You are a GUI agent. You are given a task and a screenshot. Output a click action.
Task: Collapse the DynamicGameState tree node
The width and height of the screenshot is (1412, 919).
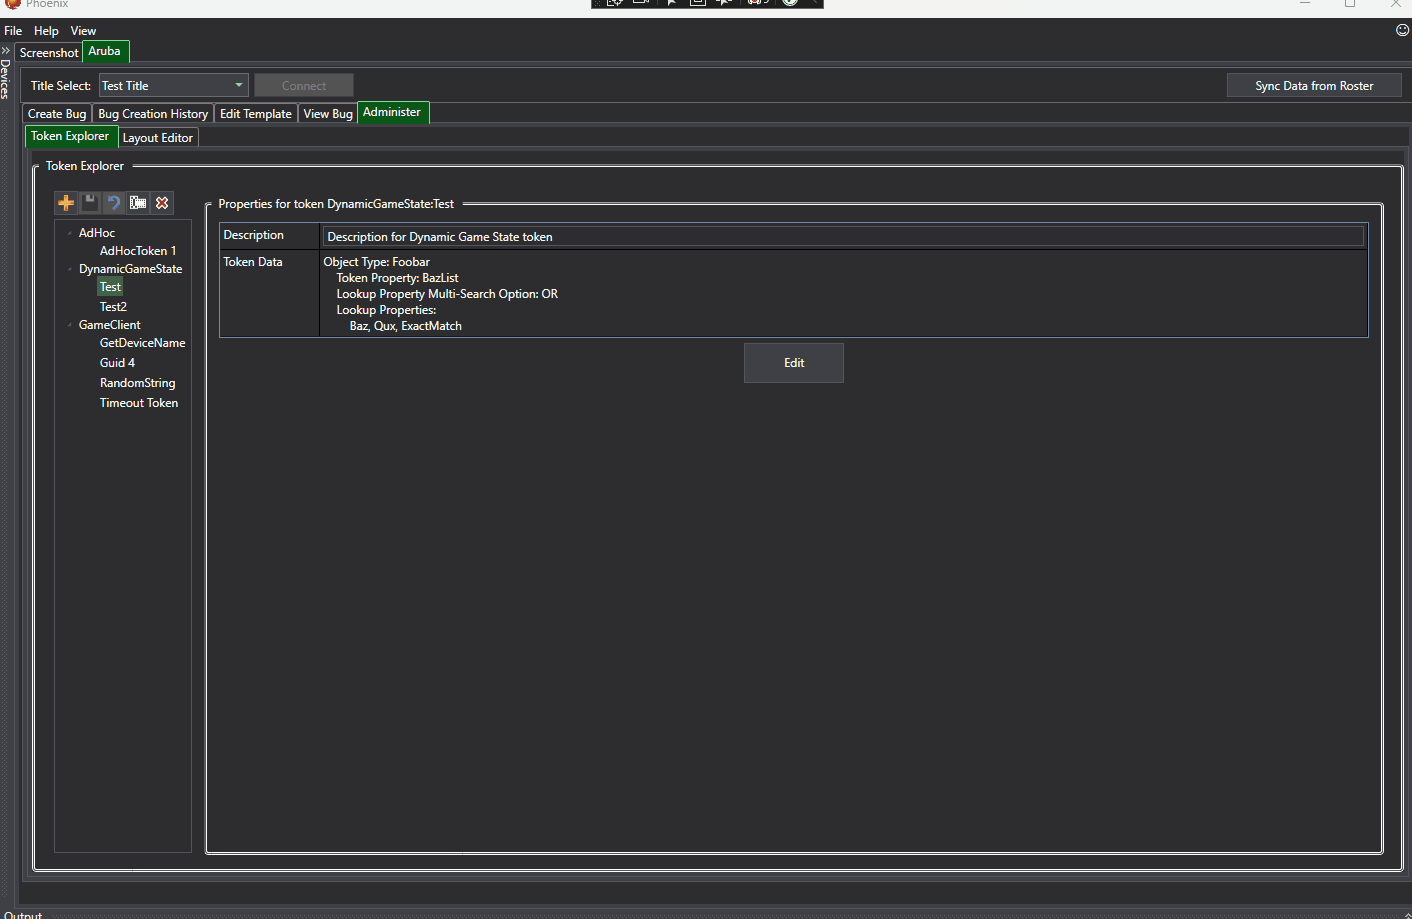point(70,269)
